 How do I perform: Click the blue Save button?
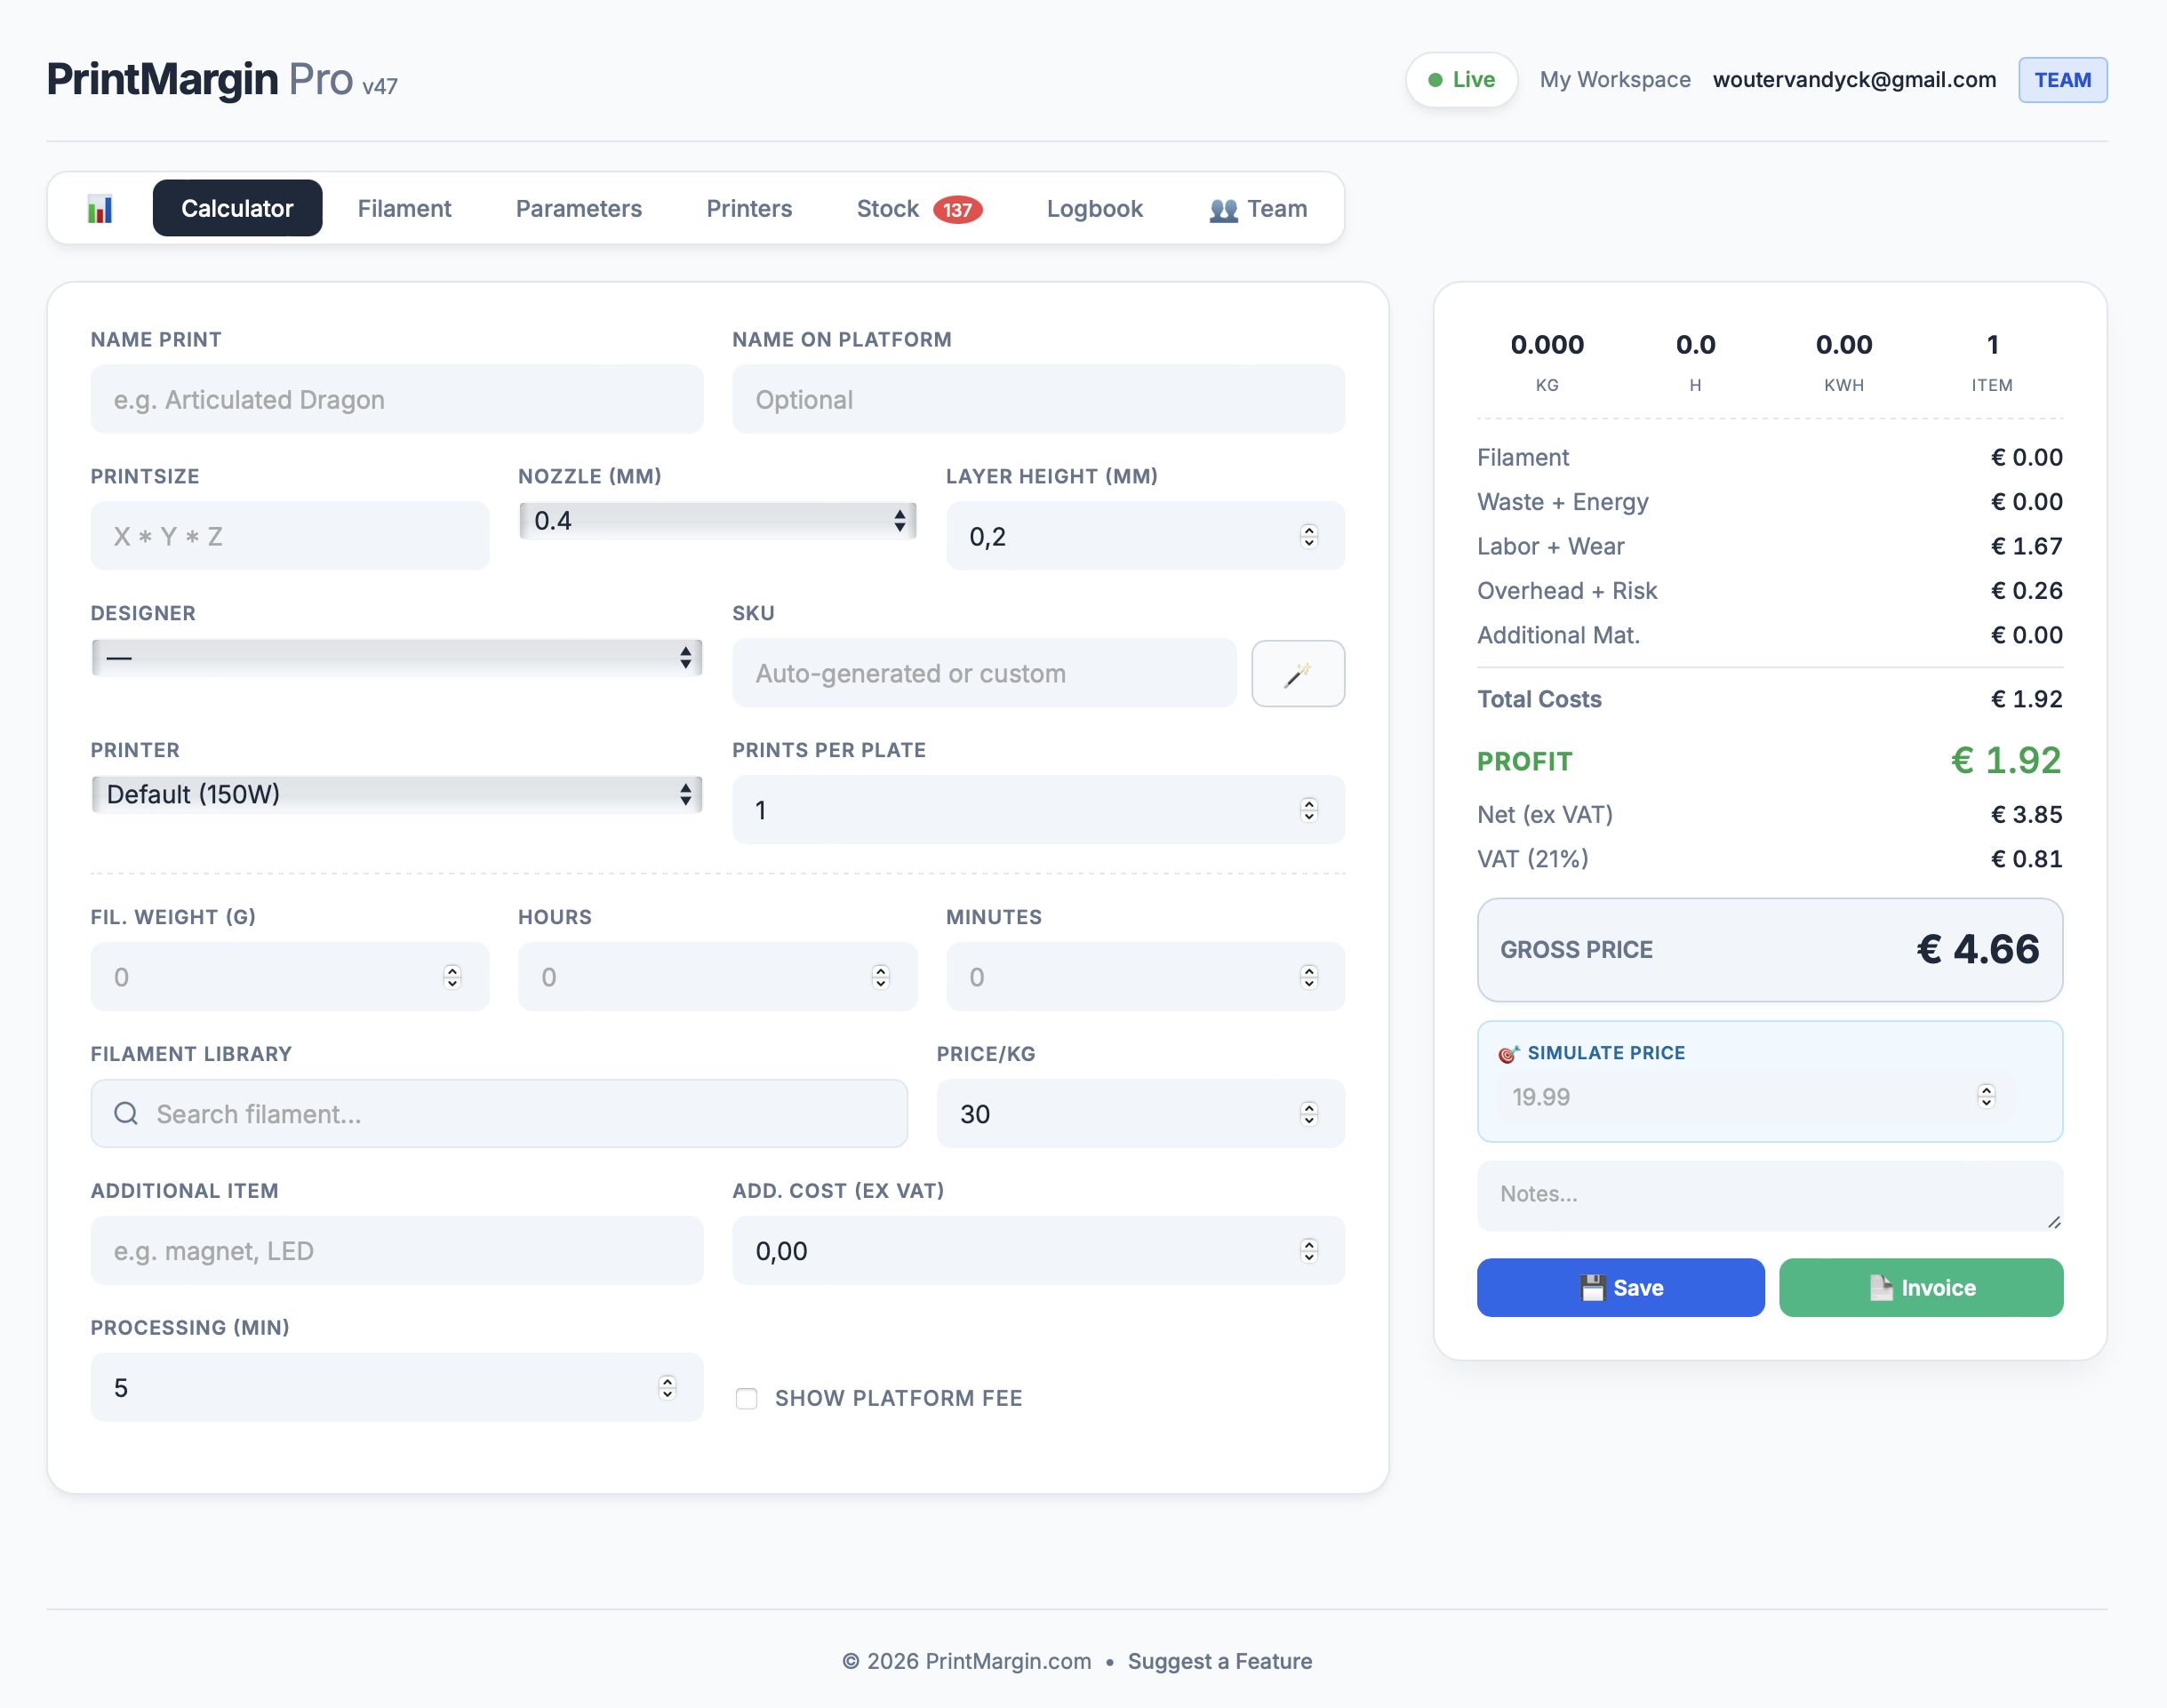coord(1620,1288)
